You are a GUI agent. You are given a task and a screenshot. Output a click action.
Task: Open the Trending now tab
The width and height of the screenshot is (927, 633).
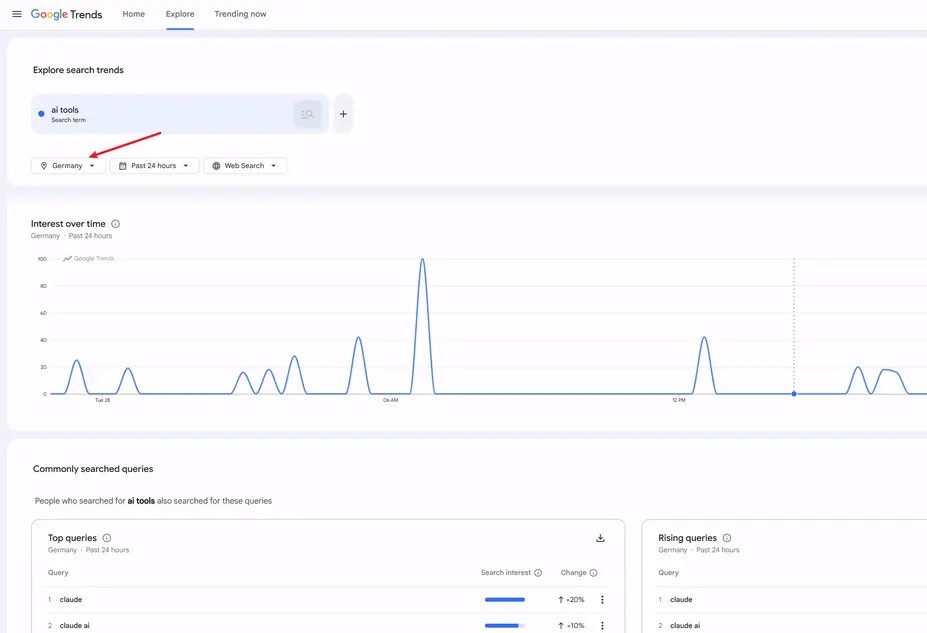click(240, 14)
